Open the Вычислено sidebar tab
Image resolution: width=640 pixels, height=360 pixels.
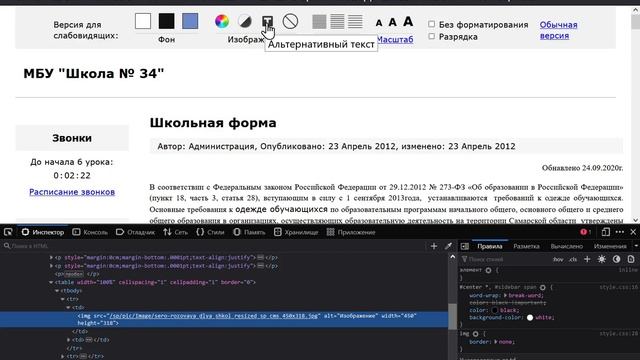point(567,246)
